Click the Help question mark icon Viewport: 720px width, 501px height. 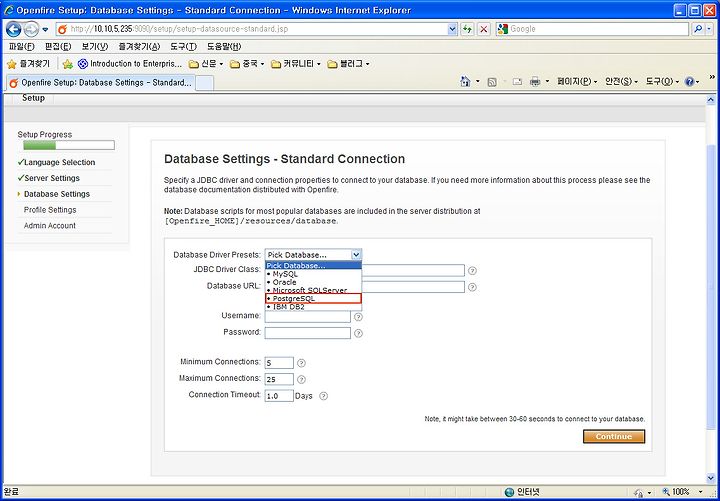689,82
